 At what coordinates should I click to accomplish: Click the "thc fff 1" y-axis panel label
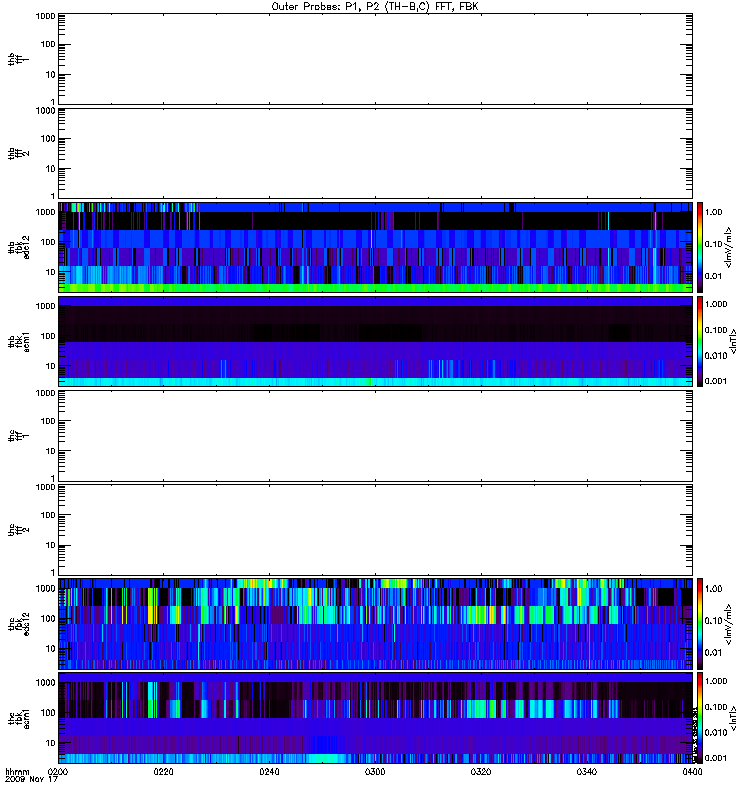click(18, 436)
